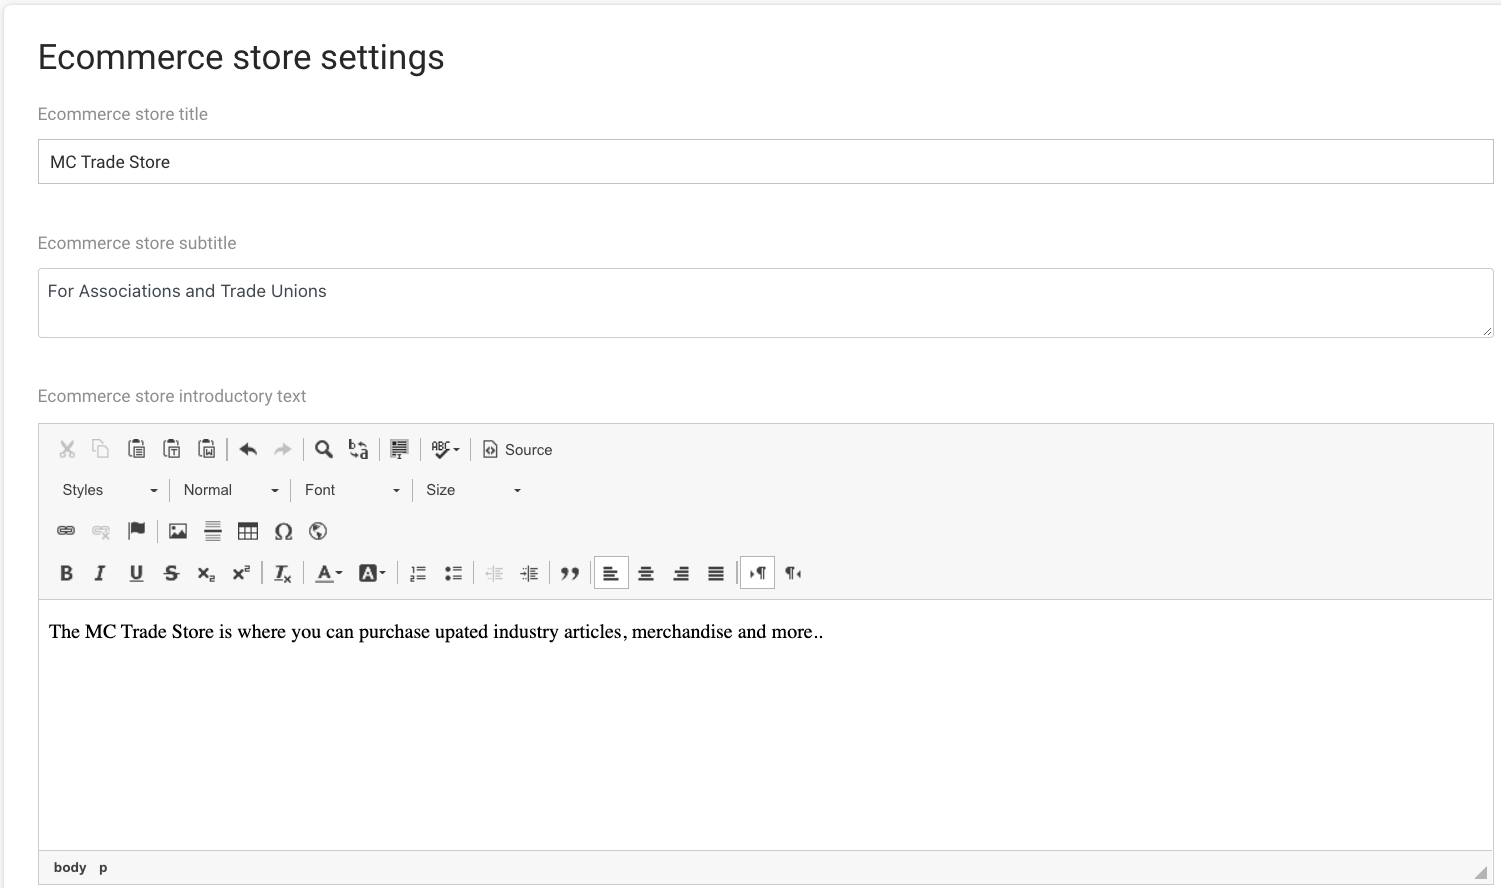This screenshot has width=1501, height=888.
Task: Click the Ecommerce store title field
Action: tap(765, 161)
